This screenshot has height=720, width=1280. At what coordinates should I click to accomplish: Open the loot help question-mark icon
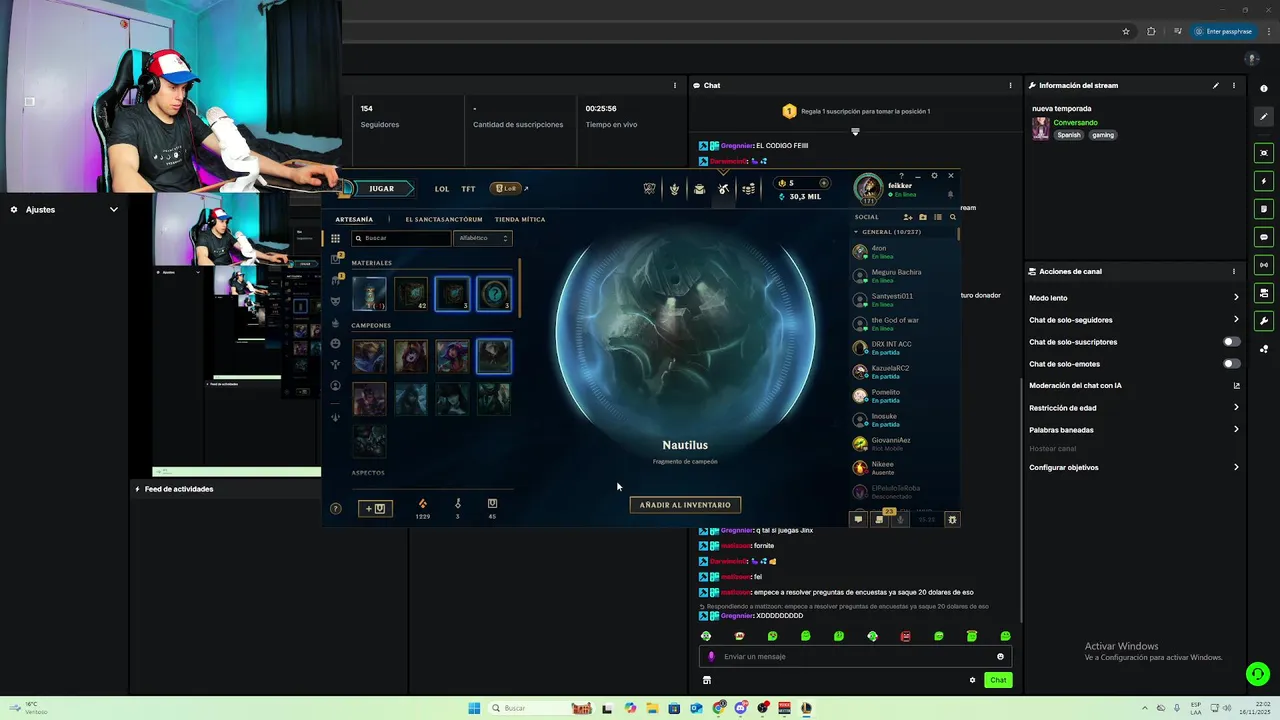[x=335, y=509]
